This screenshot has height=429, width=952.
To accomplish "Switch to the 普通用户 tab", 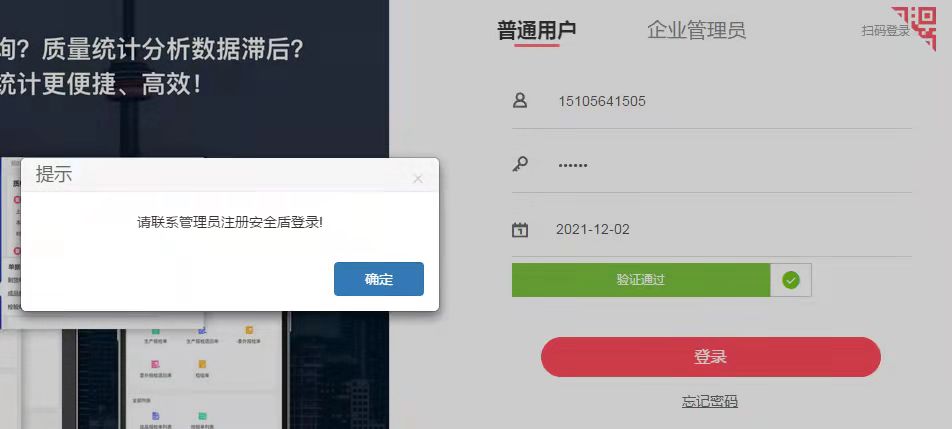I will pyautogui.click(x=537, y=30).
